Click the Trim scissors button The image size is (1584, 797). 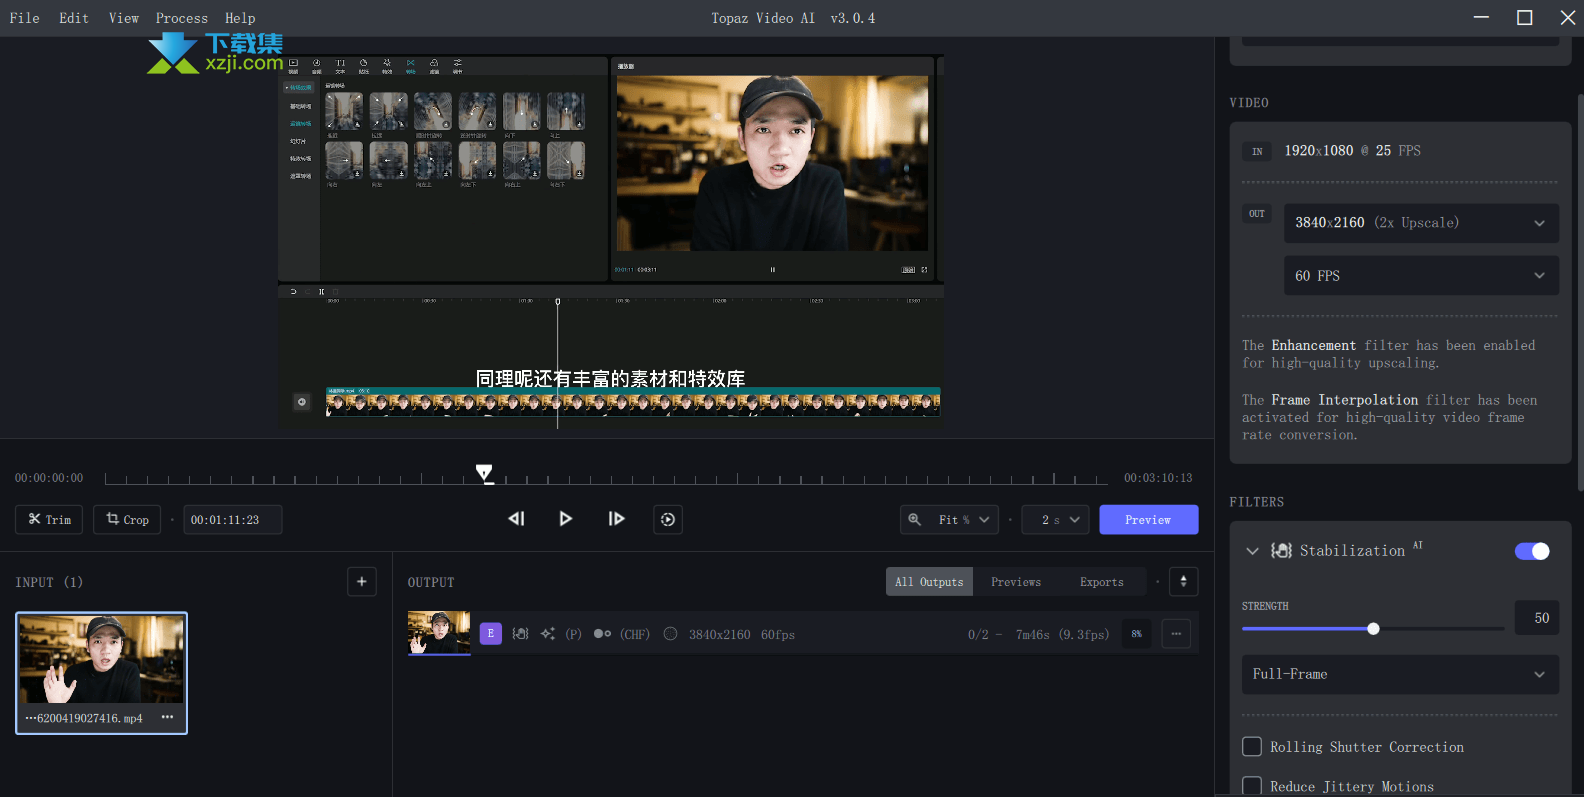pyautogui.click(x=49, y=519)
